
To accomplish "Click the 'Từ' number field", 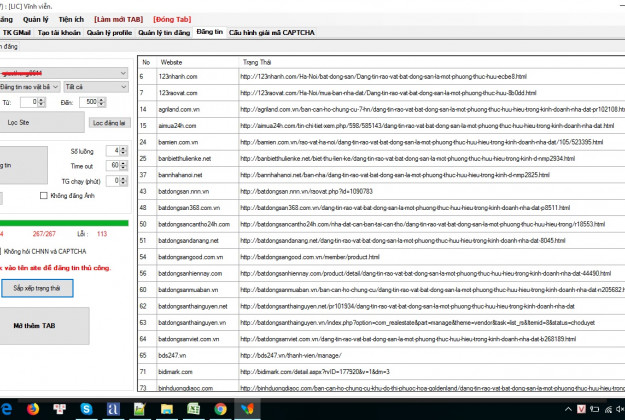I will click(x=29, y=102).
